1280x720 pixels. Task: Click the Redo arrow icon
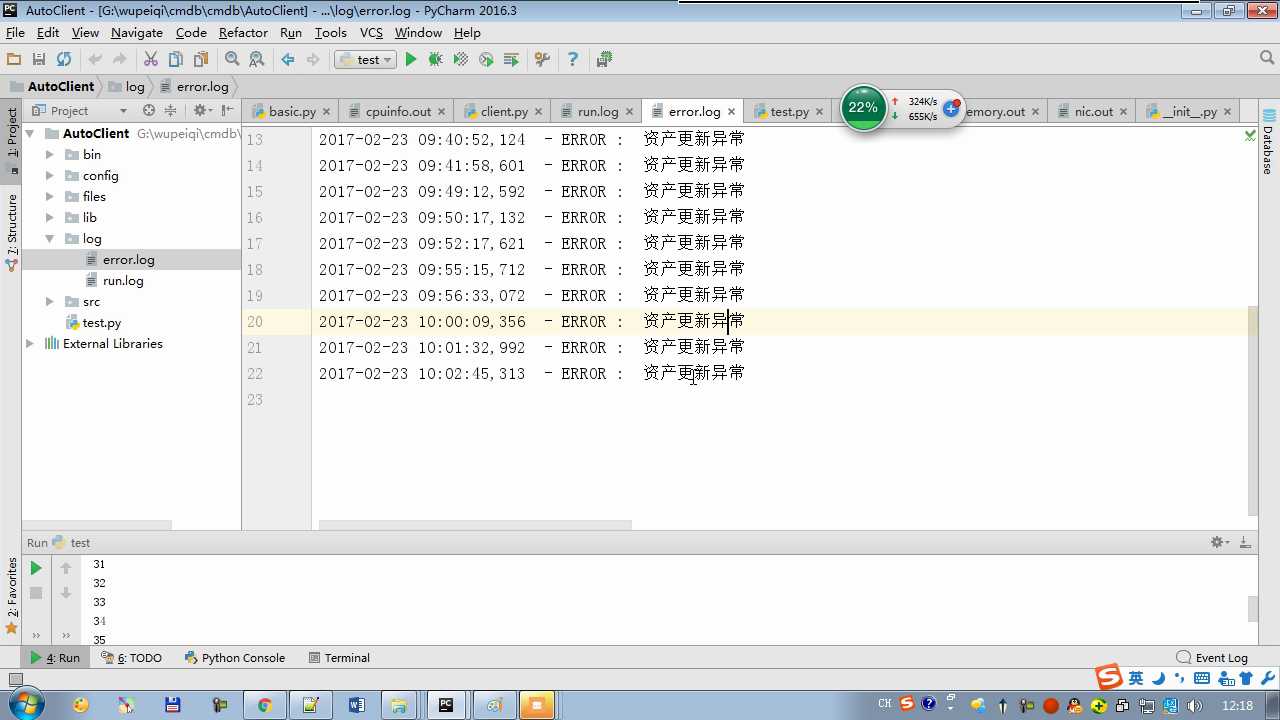pos(120,60)
